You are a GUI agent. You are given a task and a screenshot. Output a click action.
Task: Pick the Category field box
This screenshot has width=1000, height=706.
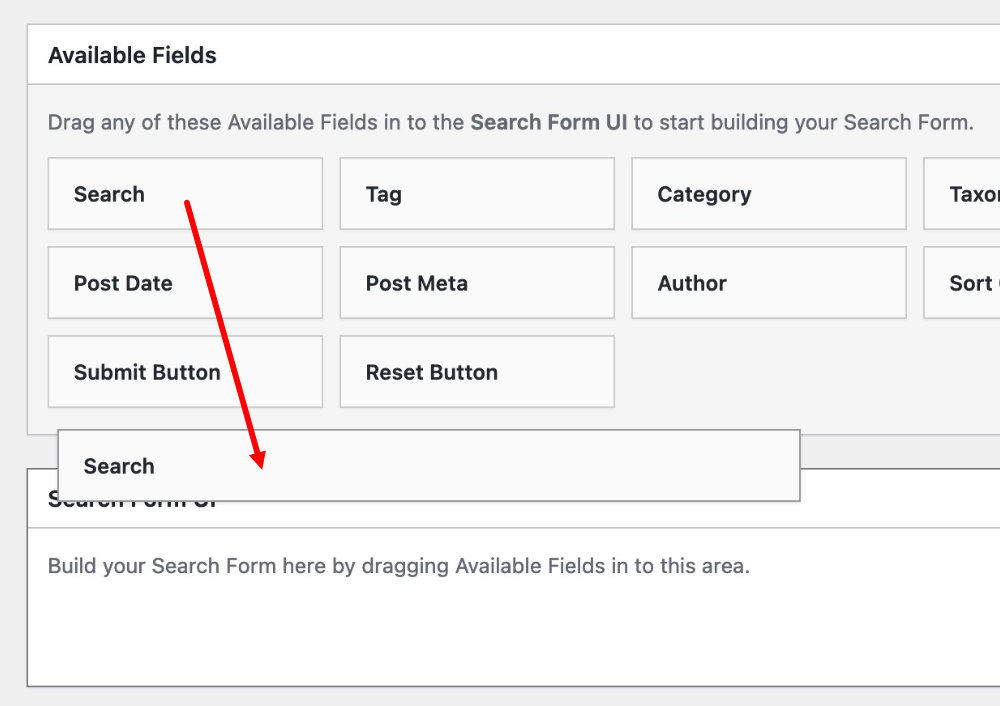768,194
